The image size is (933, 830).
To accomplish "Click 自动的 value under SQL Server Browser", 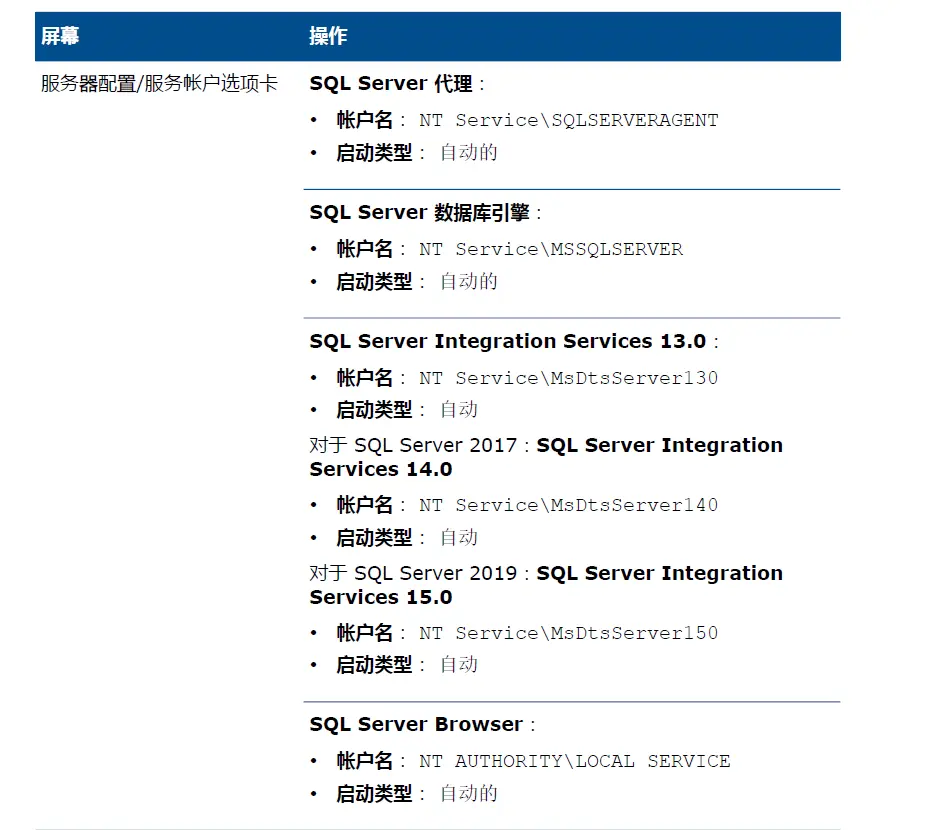I will (469, 794).
